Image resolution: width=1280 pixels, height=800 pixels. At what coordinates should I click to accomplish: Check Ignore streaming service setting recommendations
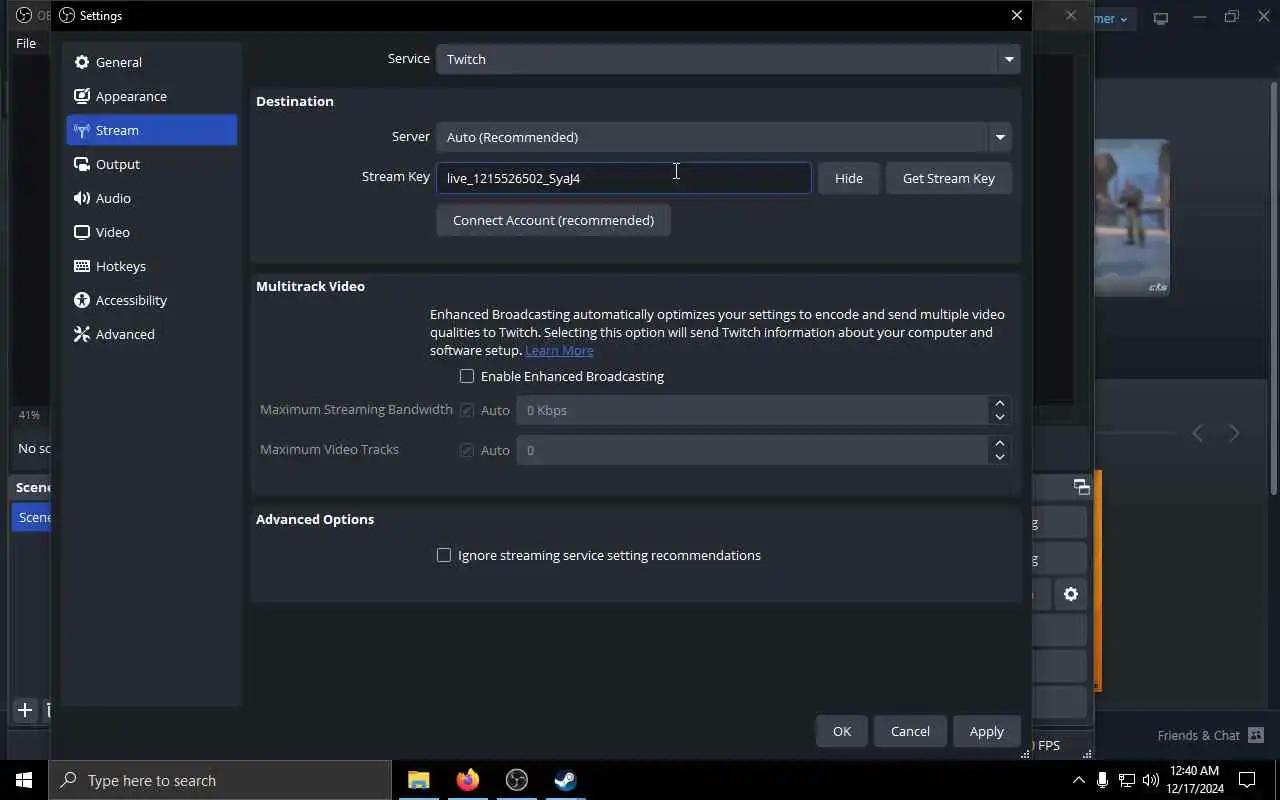444,555
